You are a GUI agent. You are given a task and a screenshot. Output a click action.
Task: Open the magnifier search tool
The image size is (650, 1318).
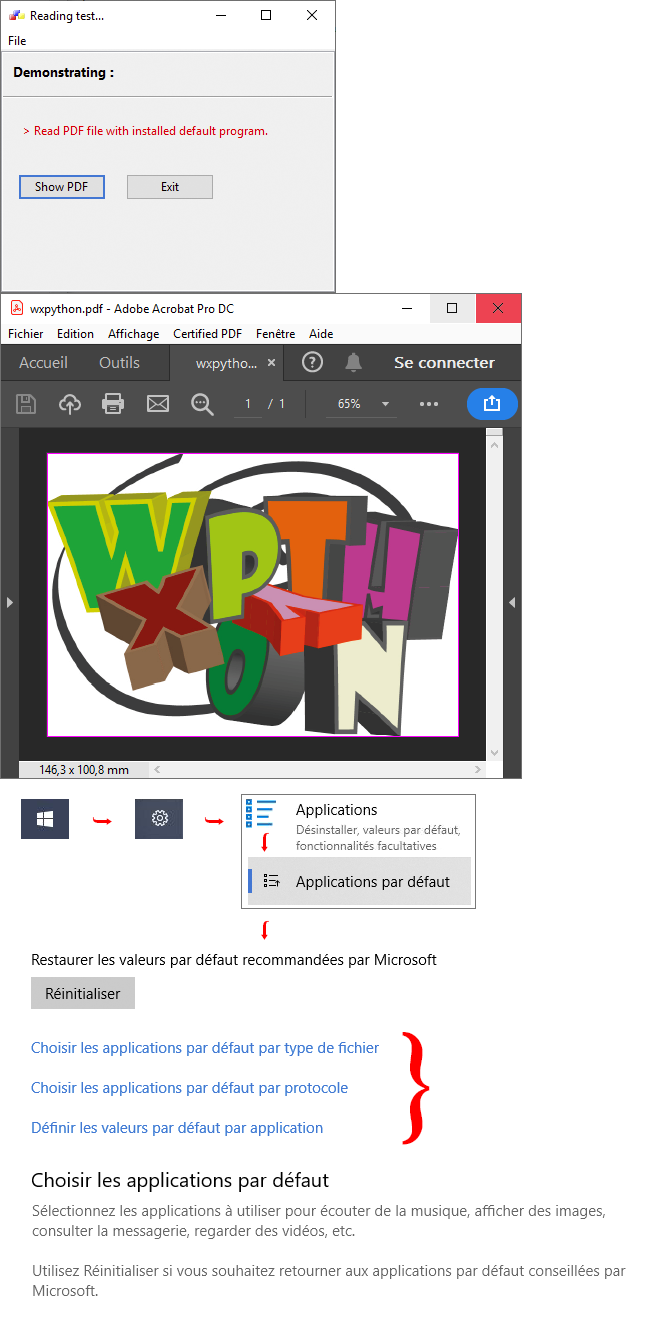point(202,404)
